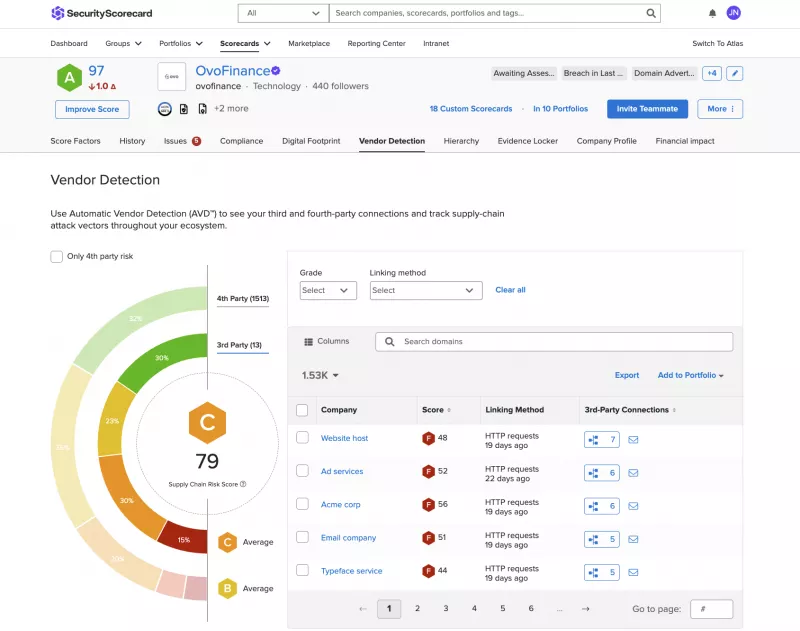Viewport: 800px width, 631px height.
Task: Expand the Portfolios menu
Action: coord(181,43)
